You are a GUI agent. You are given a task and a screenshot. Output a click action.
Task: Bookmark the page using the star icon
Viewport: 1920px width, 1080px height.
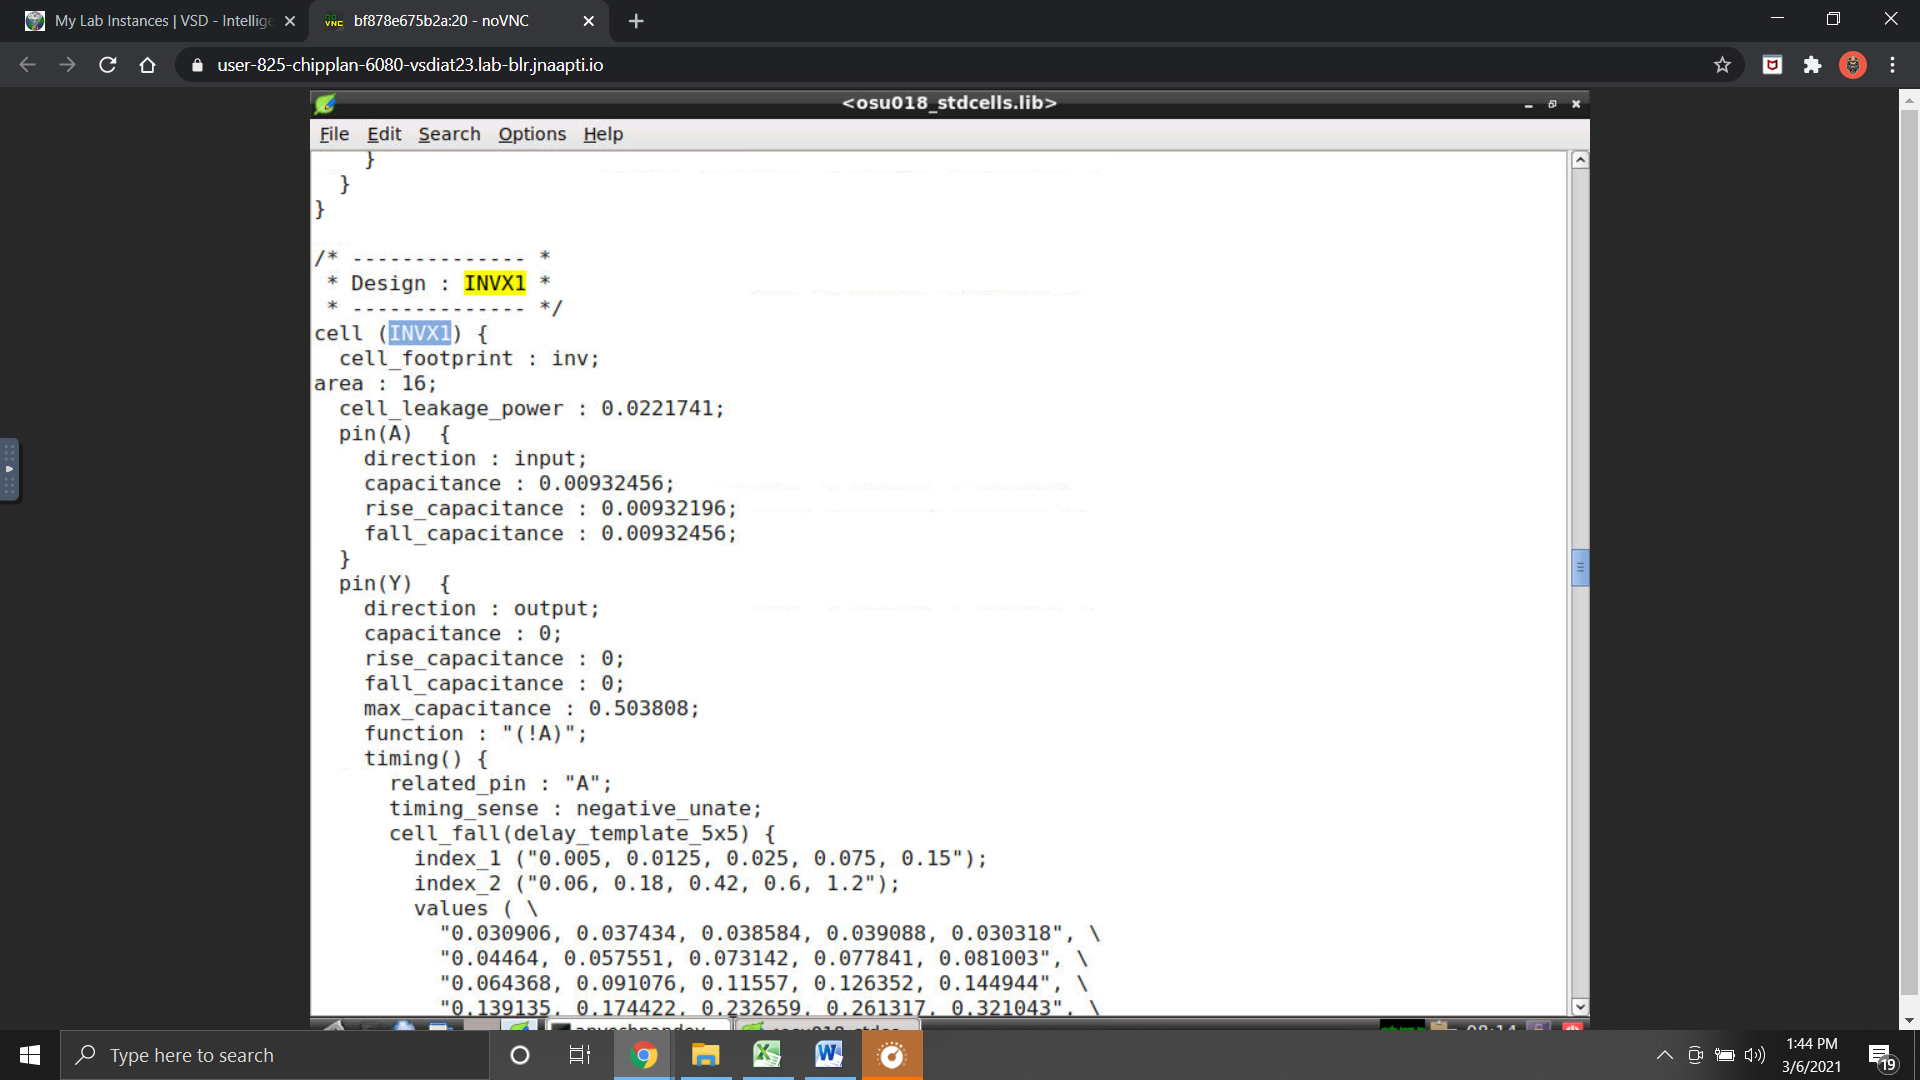coord(1722,64)
